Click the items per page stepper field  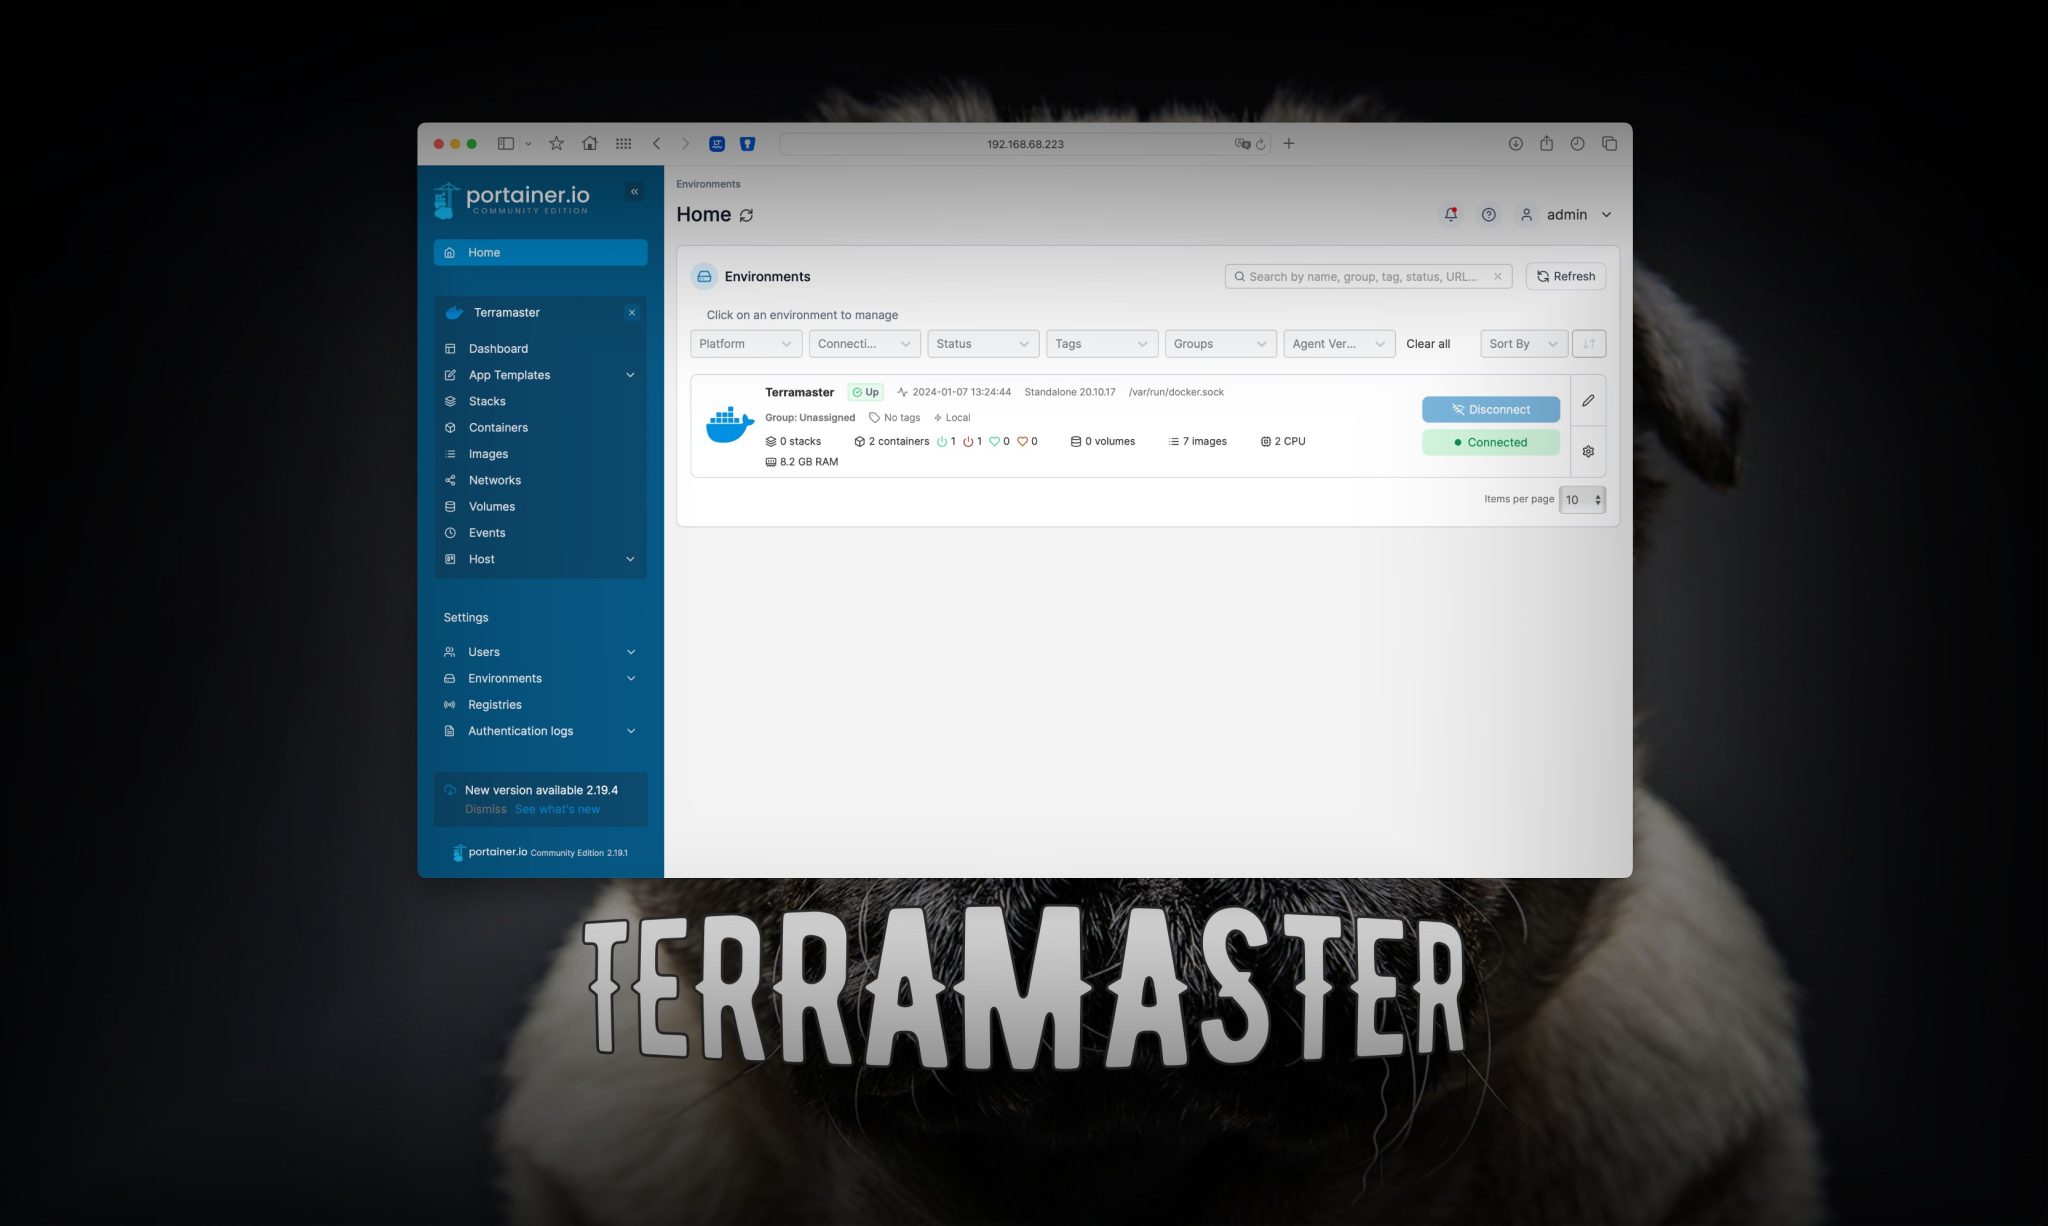[1581, 498]
